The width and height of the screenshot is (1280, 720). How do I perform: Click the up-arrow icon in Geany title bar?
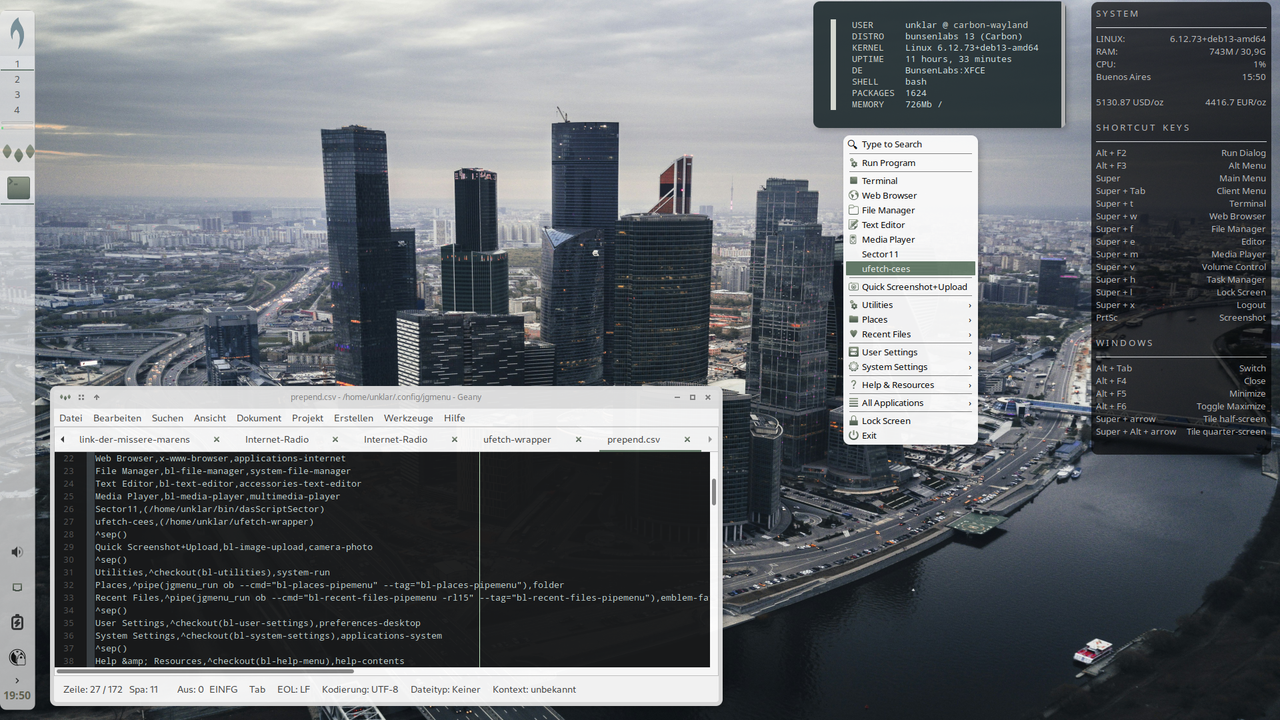pos(96,397)
